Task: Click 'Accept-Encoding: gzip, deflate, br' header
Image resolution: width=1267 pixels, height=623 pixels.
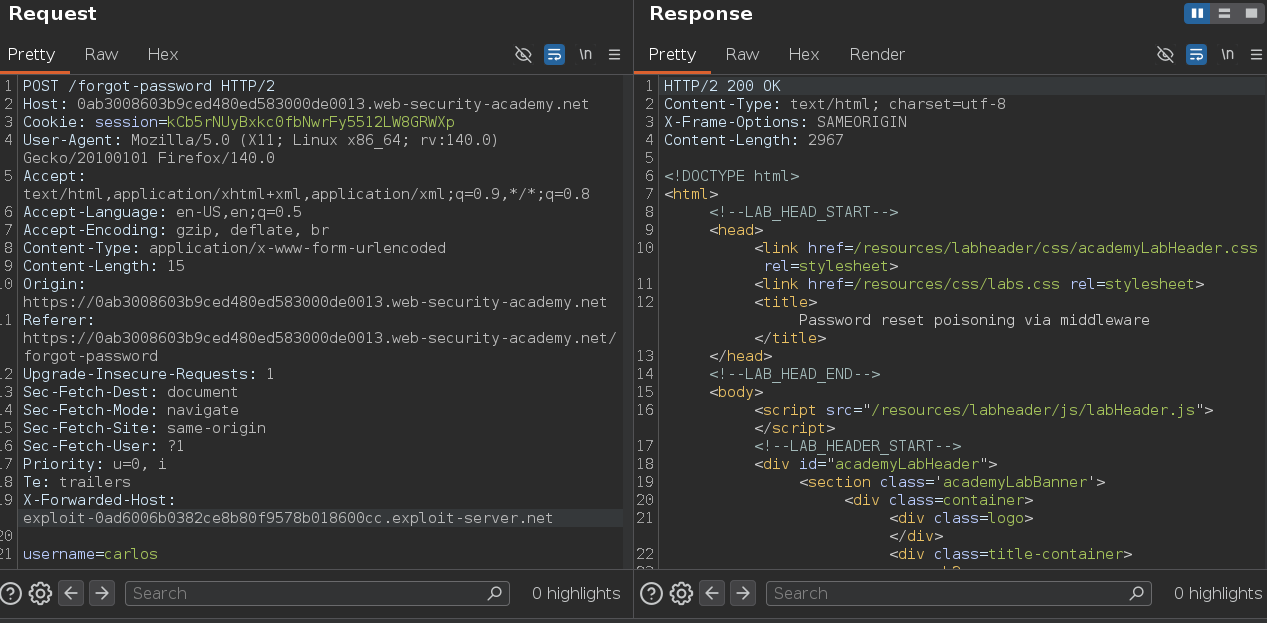Action: point(176,230)
